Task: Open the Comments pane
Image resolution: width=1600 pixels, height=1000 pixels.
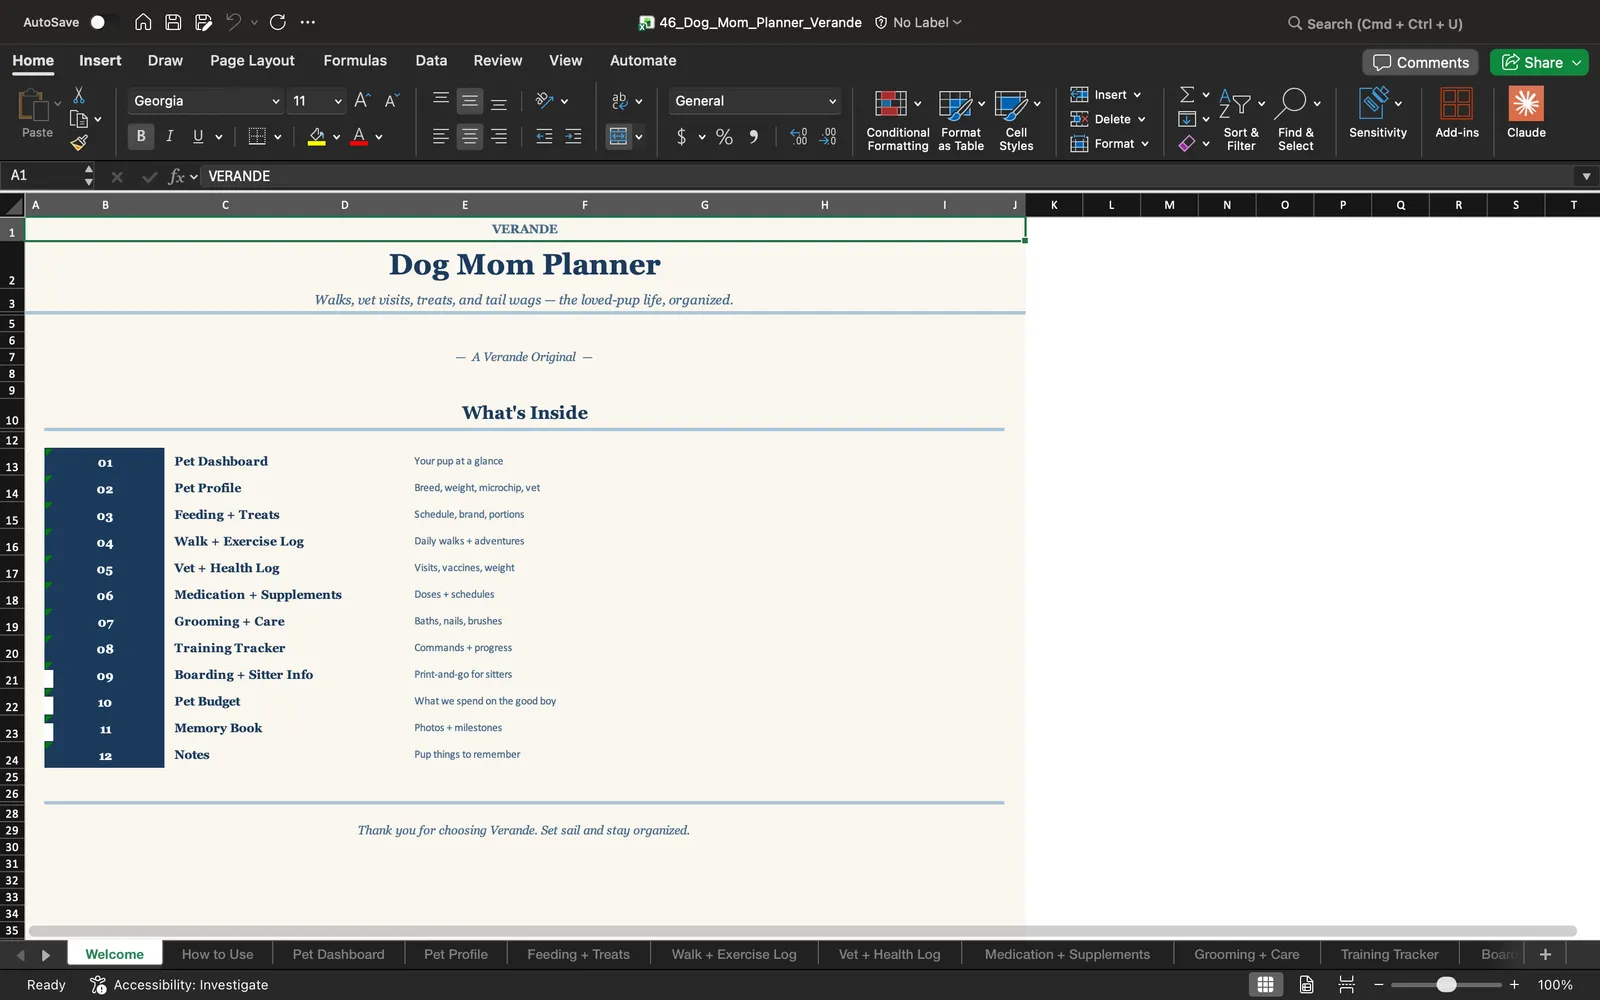Action: coord(1420,62)
